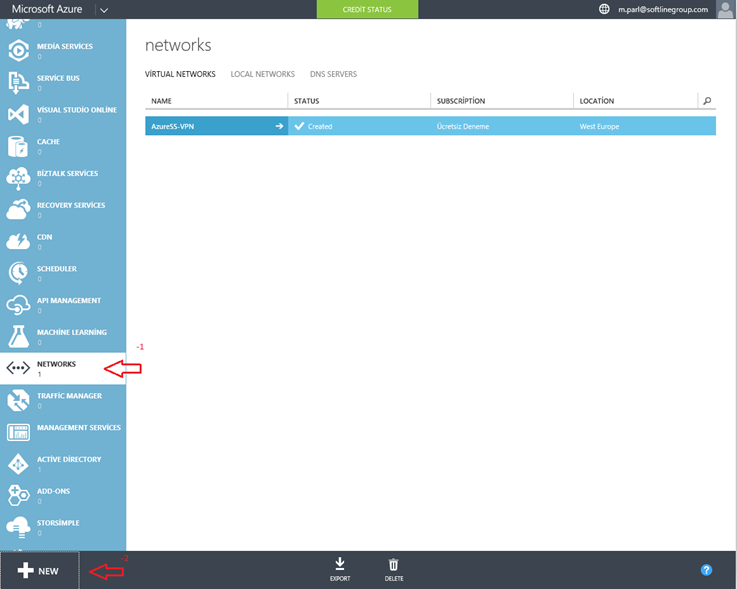Open Traffic Manager label in sidebar
Screen dimensions: 737x589
[69, 396]
